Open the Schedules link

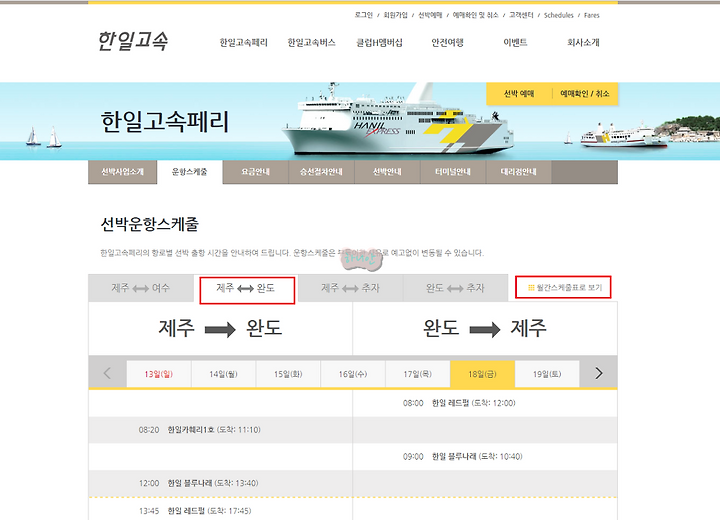point(558,15)
